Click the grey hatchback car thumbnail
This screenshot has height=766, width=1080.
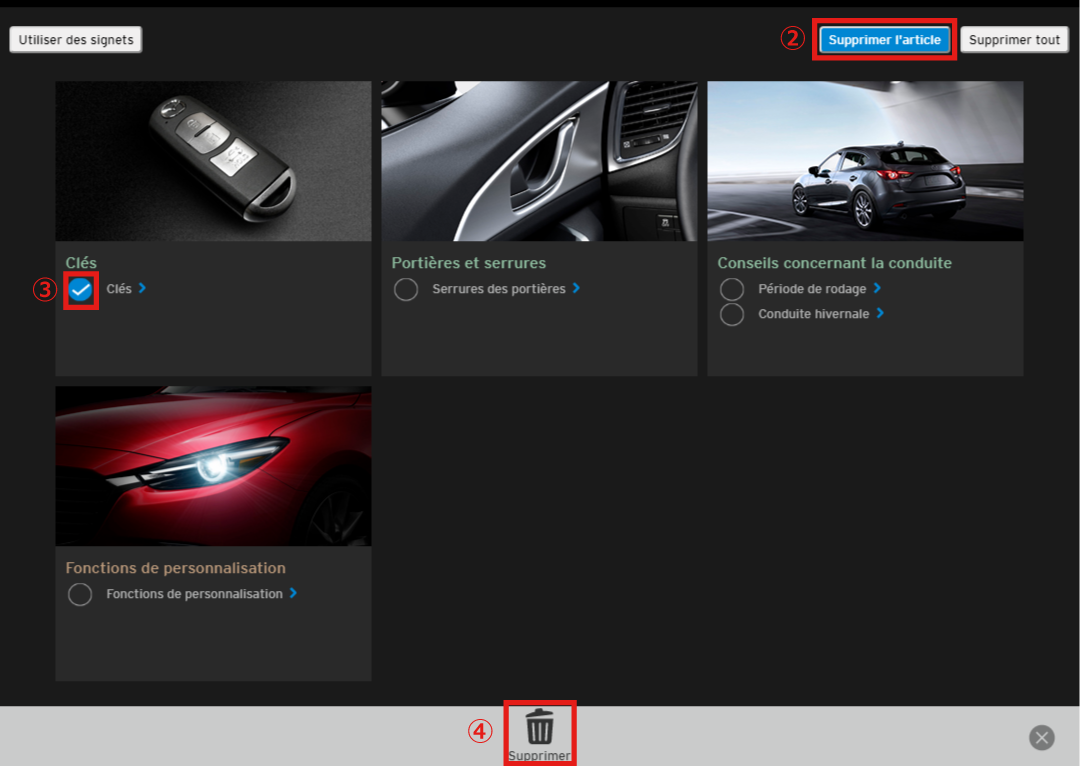pos(865,161)
